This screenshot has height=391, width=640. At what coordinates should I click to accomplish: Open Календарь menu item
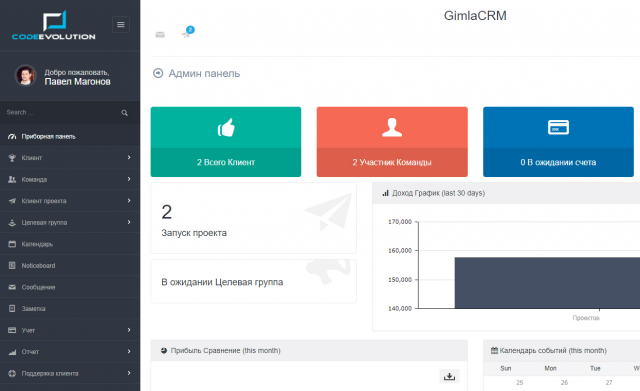[x=70, y=244]
